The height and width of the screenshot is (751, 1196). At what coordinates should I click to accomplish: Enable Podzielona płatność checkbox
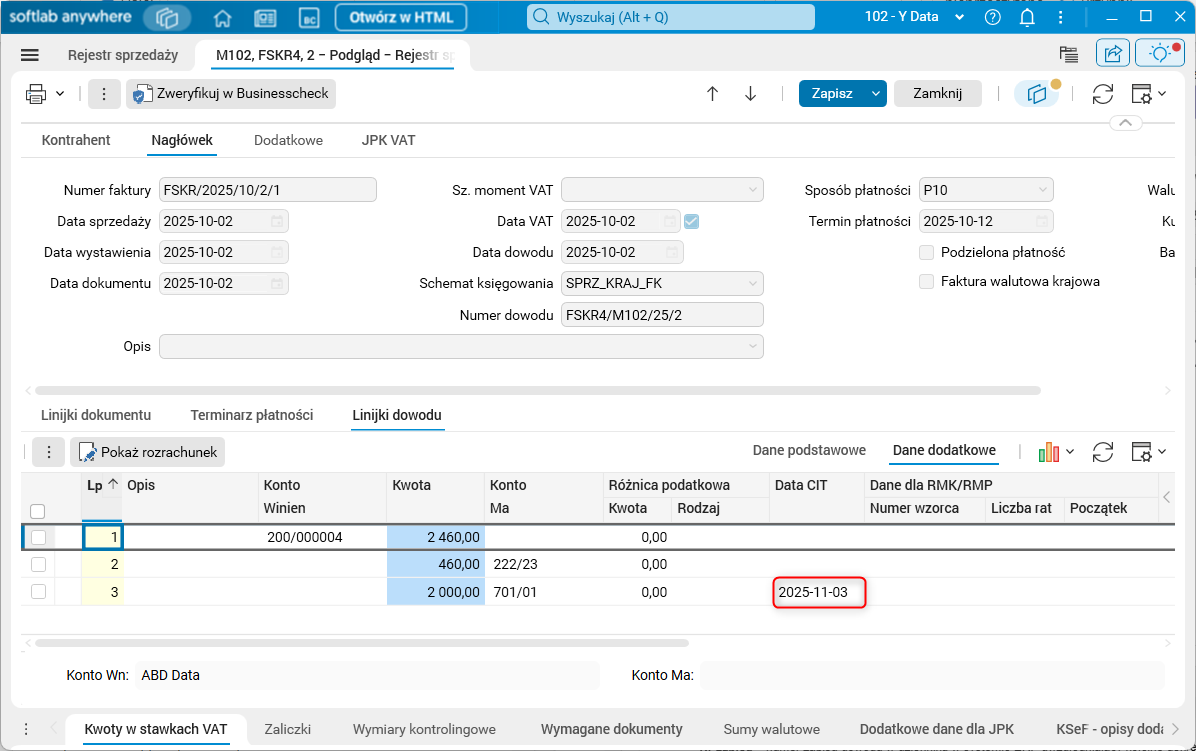coord(927,252)
